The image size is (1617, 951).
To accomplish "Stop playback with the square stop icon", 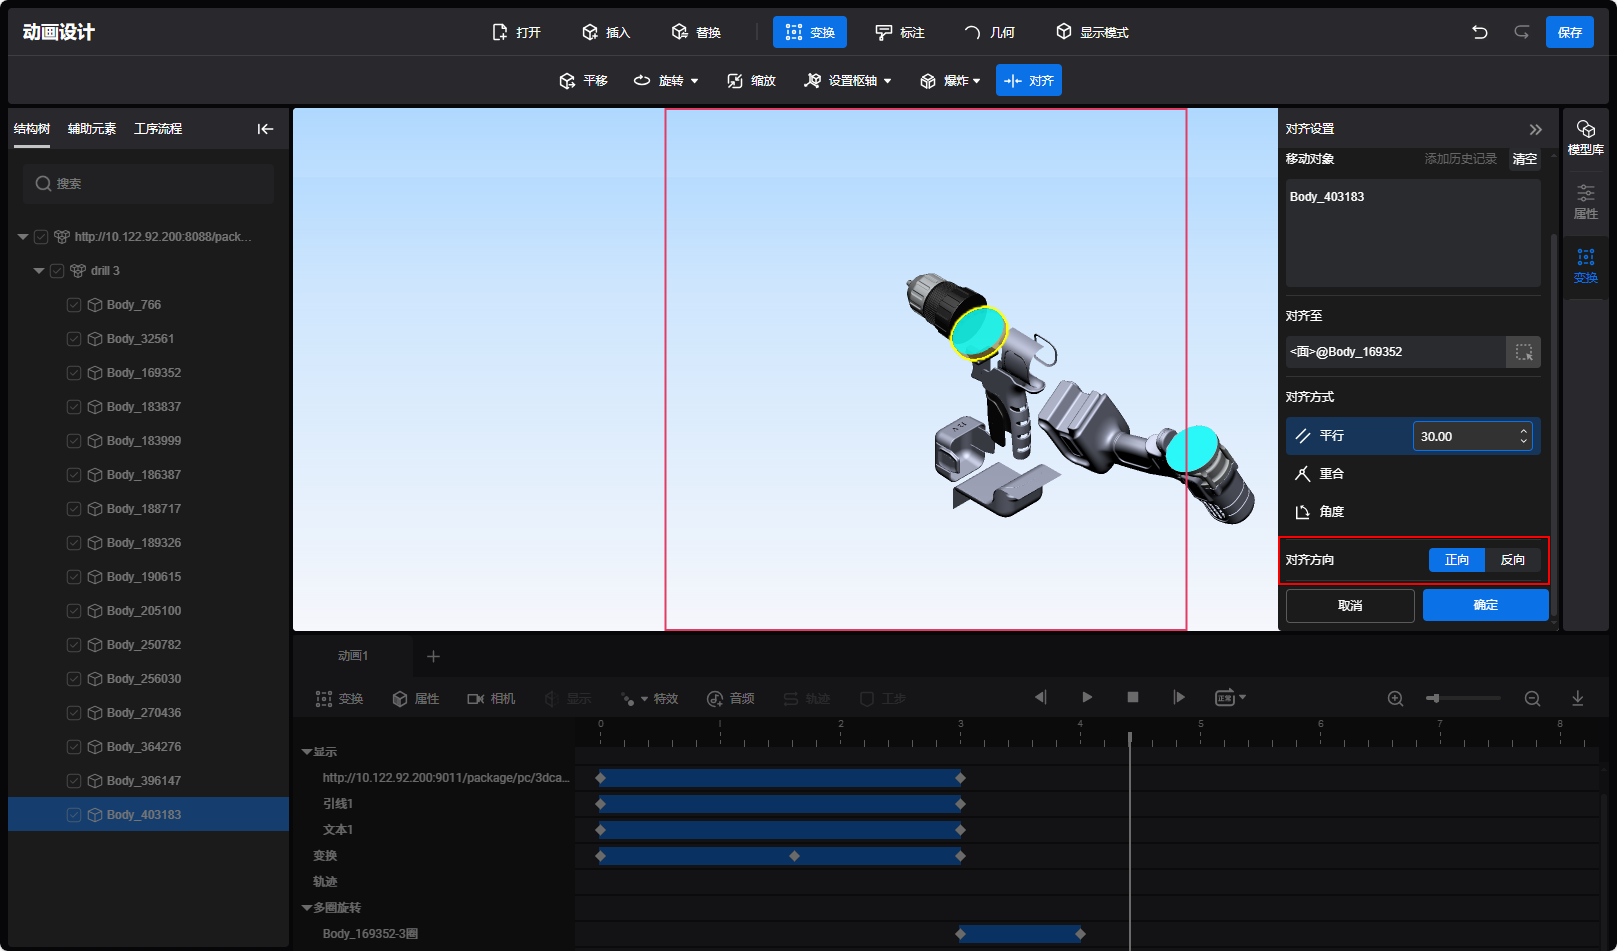I will click(1133, 697).
